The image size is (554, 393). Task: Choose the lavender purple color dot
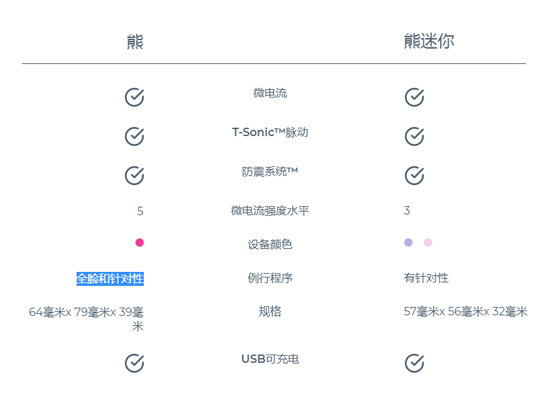click(x=408, y=242)
